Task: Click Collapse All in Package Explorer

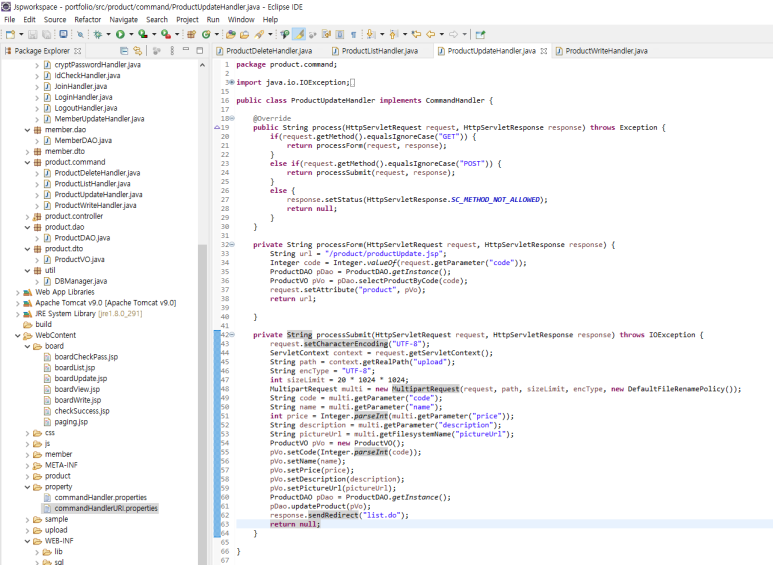Action: pos(124,51)
